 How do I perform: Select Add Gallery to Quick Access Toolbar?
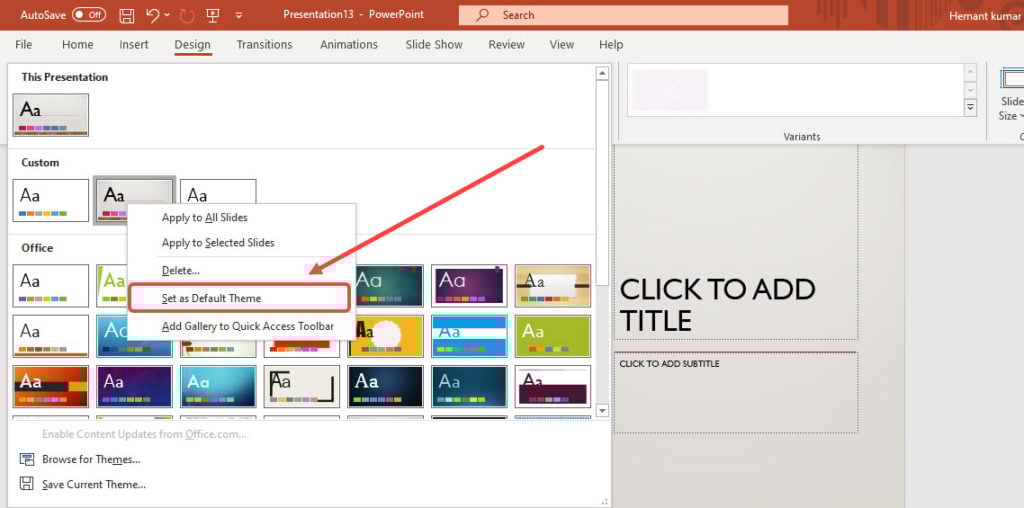pyautogui.click(x=247, y=326)
